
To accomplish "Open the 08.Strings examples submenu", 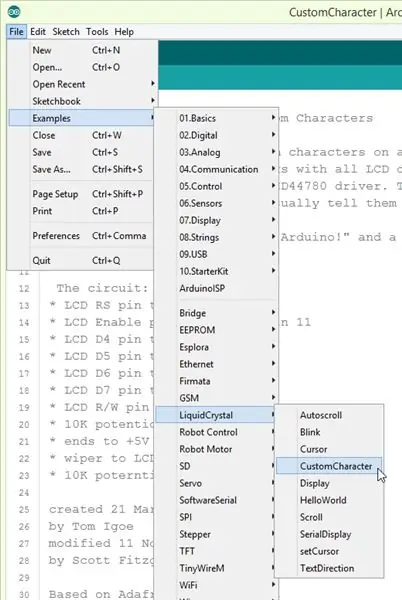I will coord(216,237).
